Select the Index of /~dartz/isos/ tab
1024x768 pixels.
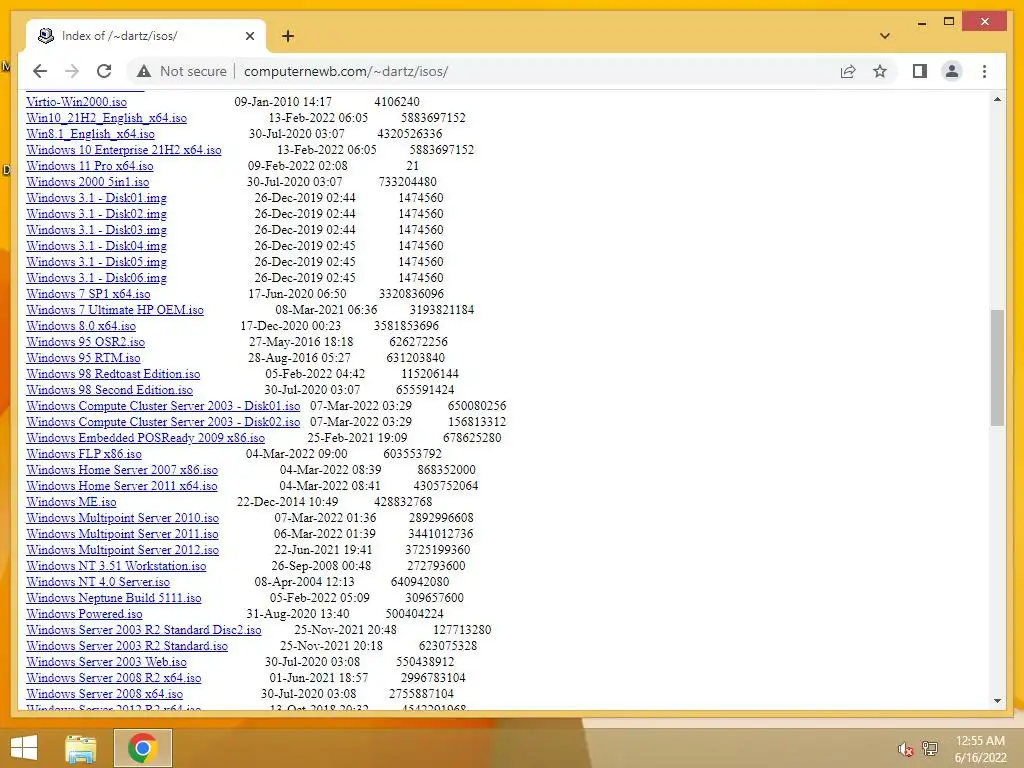point(146,36)
